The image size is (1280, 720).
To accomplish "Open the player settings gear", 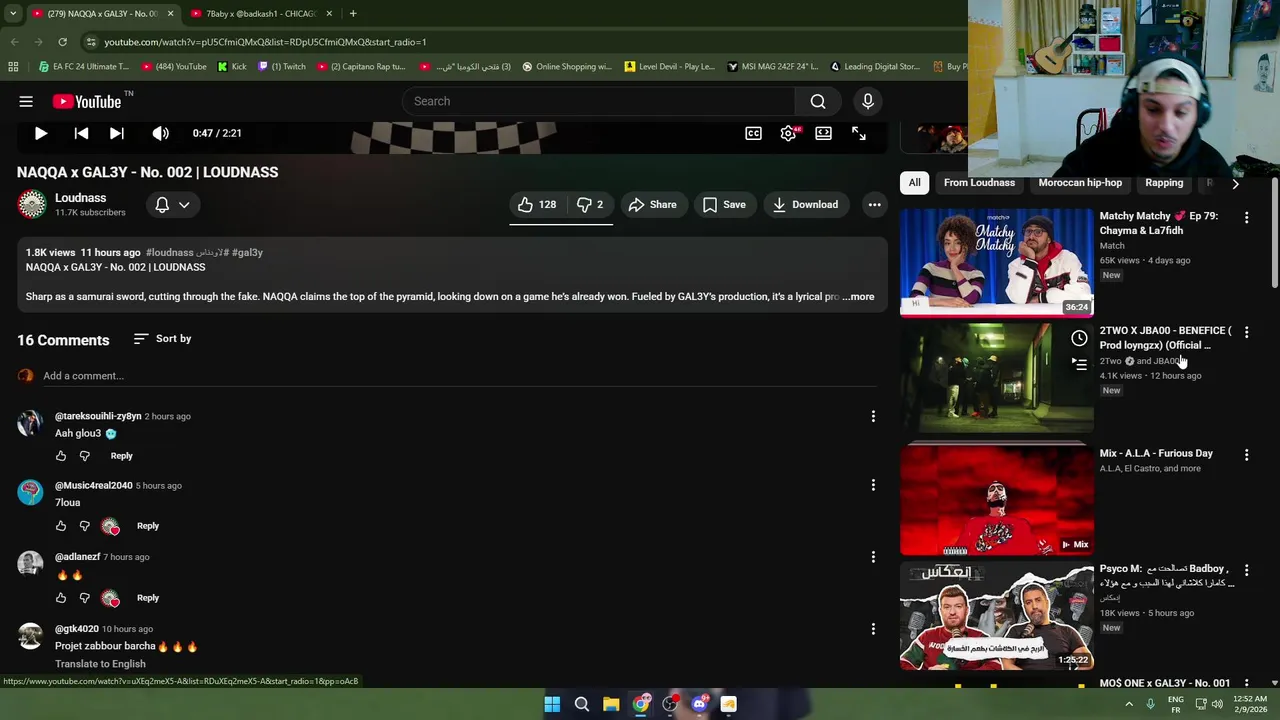I will (x=788, y=133).
